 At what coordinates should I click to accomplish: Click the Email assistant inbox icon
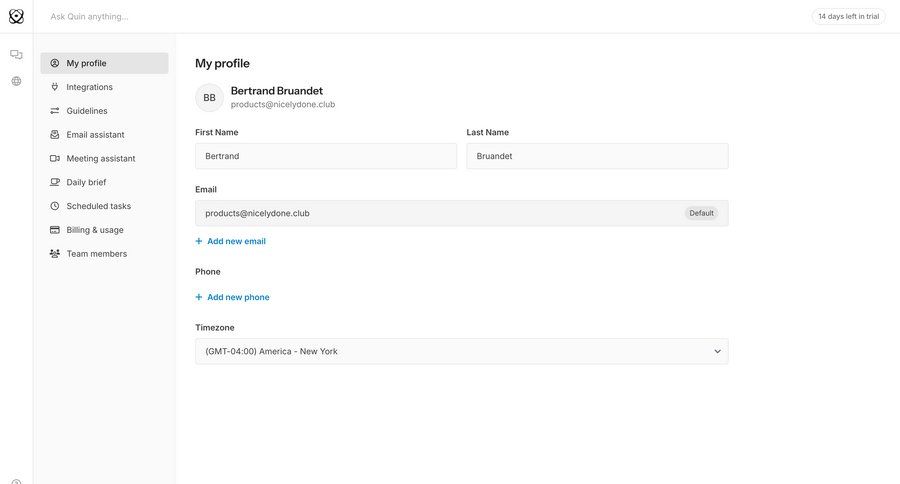(x=55, y=135)
